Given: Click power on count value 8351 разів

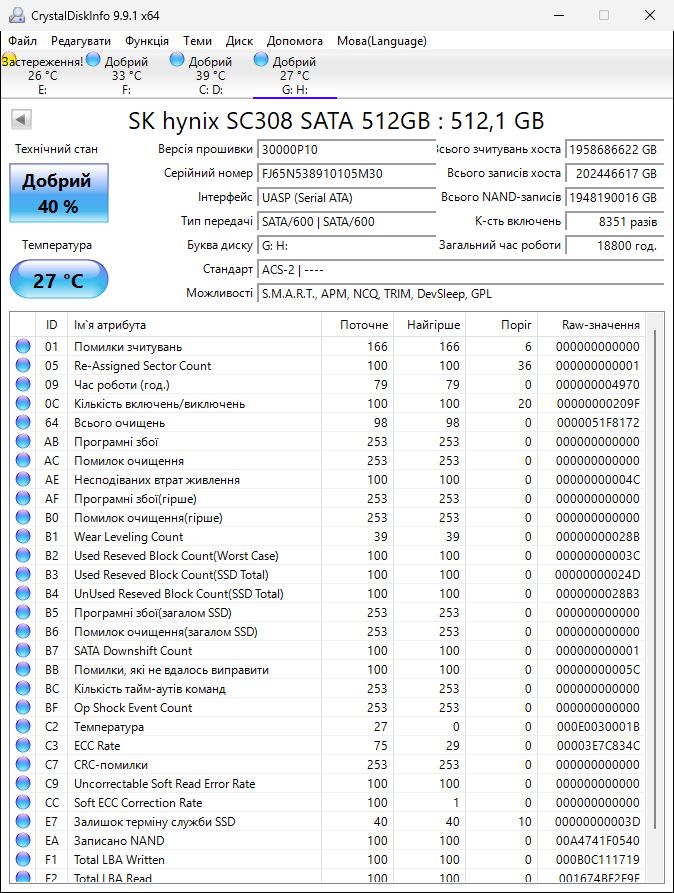Looking at the screenshot, I should (x=614, y=222).
